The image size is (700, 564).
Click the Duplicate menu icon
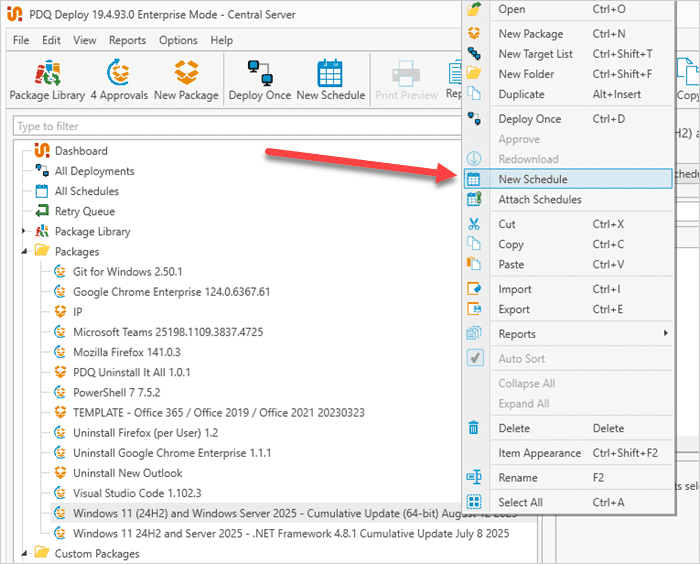[x=474, y=94]
